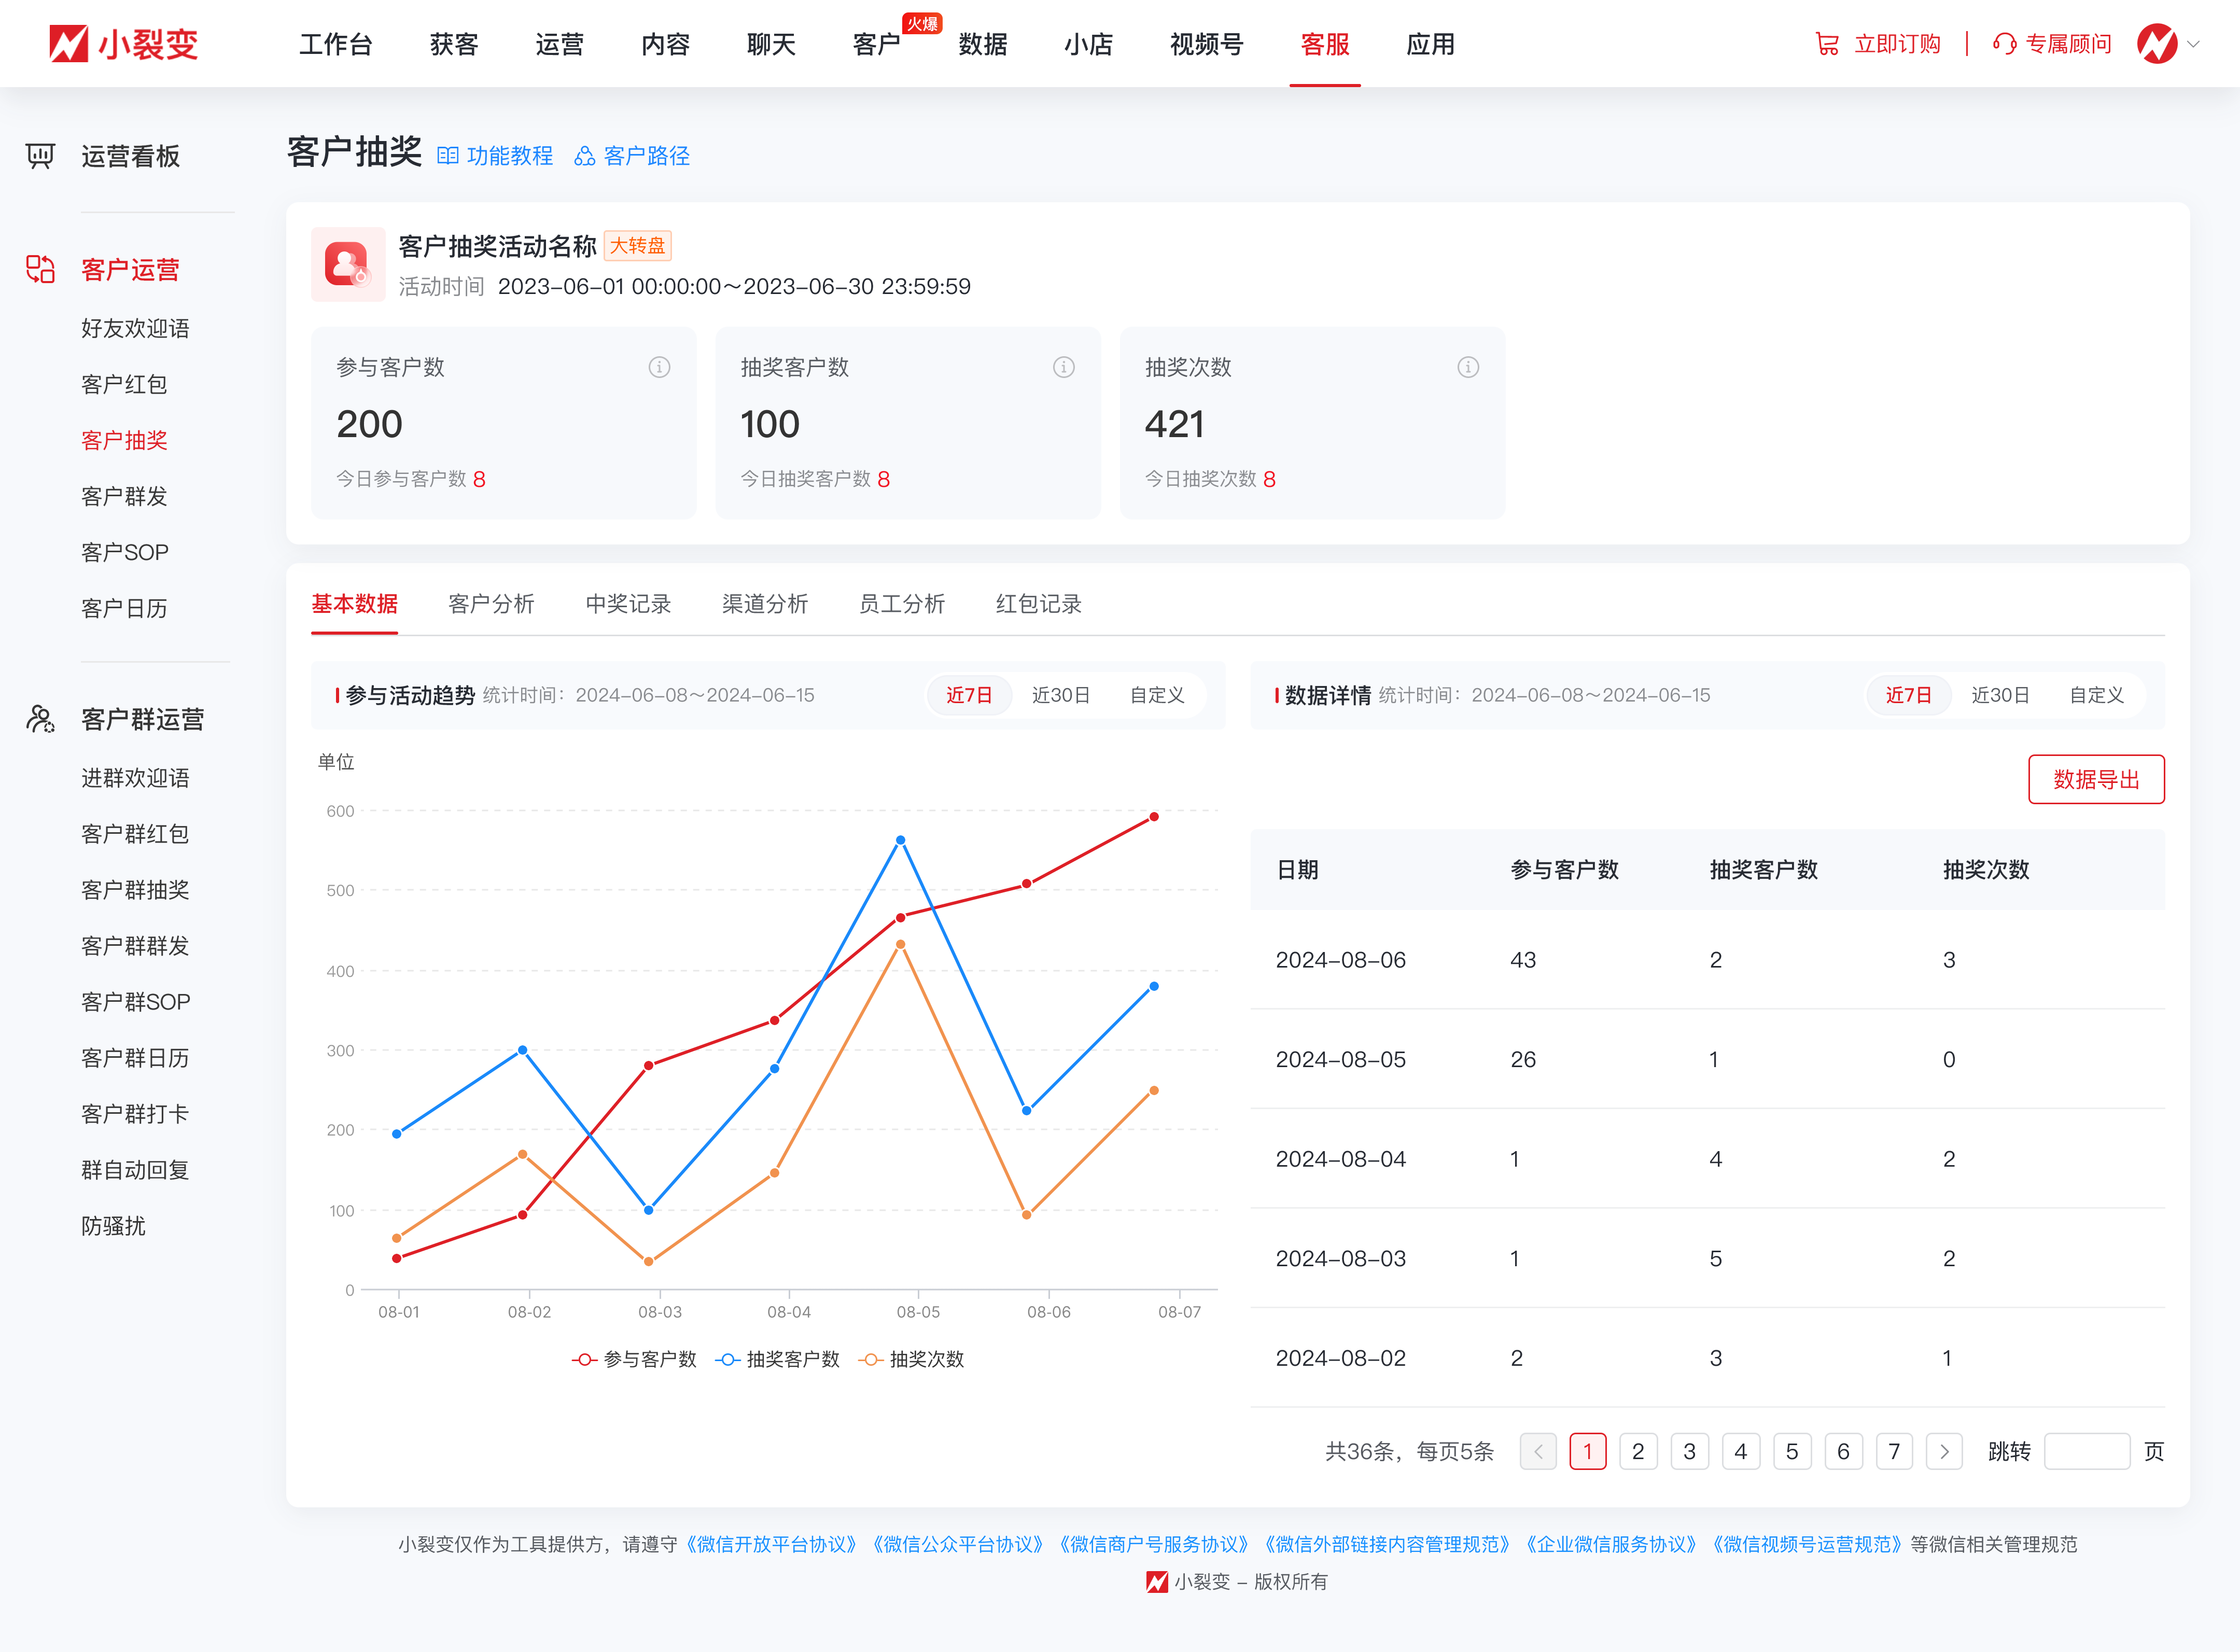This screenshot has height=1652, width=2240.
Task: Open 客户红包 in sidebar
Action: (x=124, y=384)
